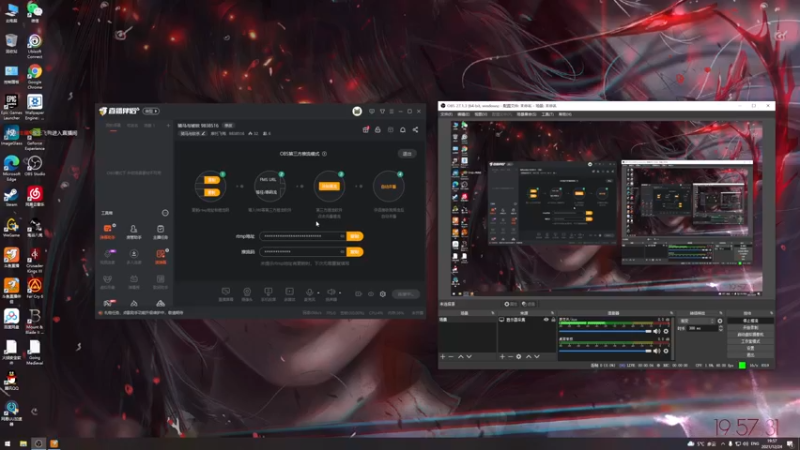This screenshot has width=800, height=450.
Task: Exit OBS third-party mode with top-right button
Action: pos(407,154)
